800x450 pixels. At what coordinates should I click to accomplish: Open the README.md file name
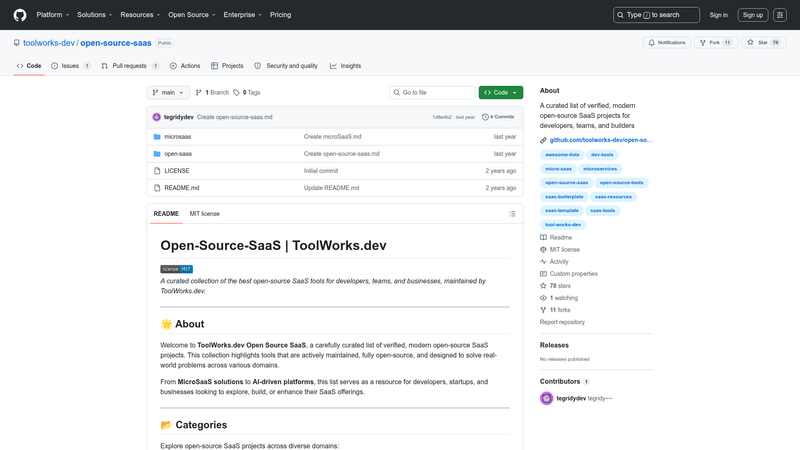pyautogui.click(x=182, y=188)
